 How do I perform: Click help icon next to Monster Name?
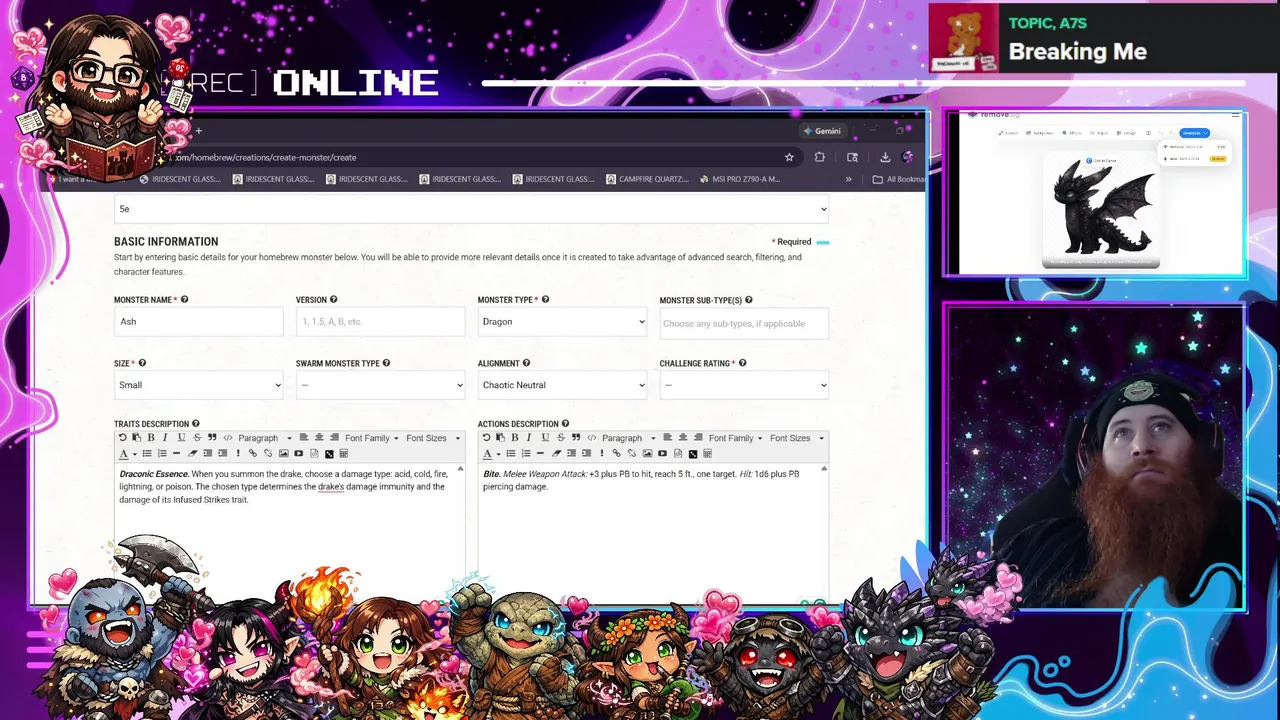(x=184, y=300)
